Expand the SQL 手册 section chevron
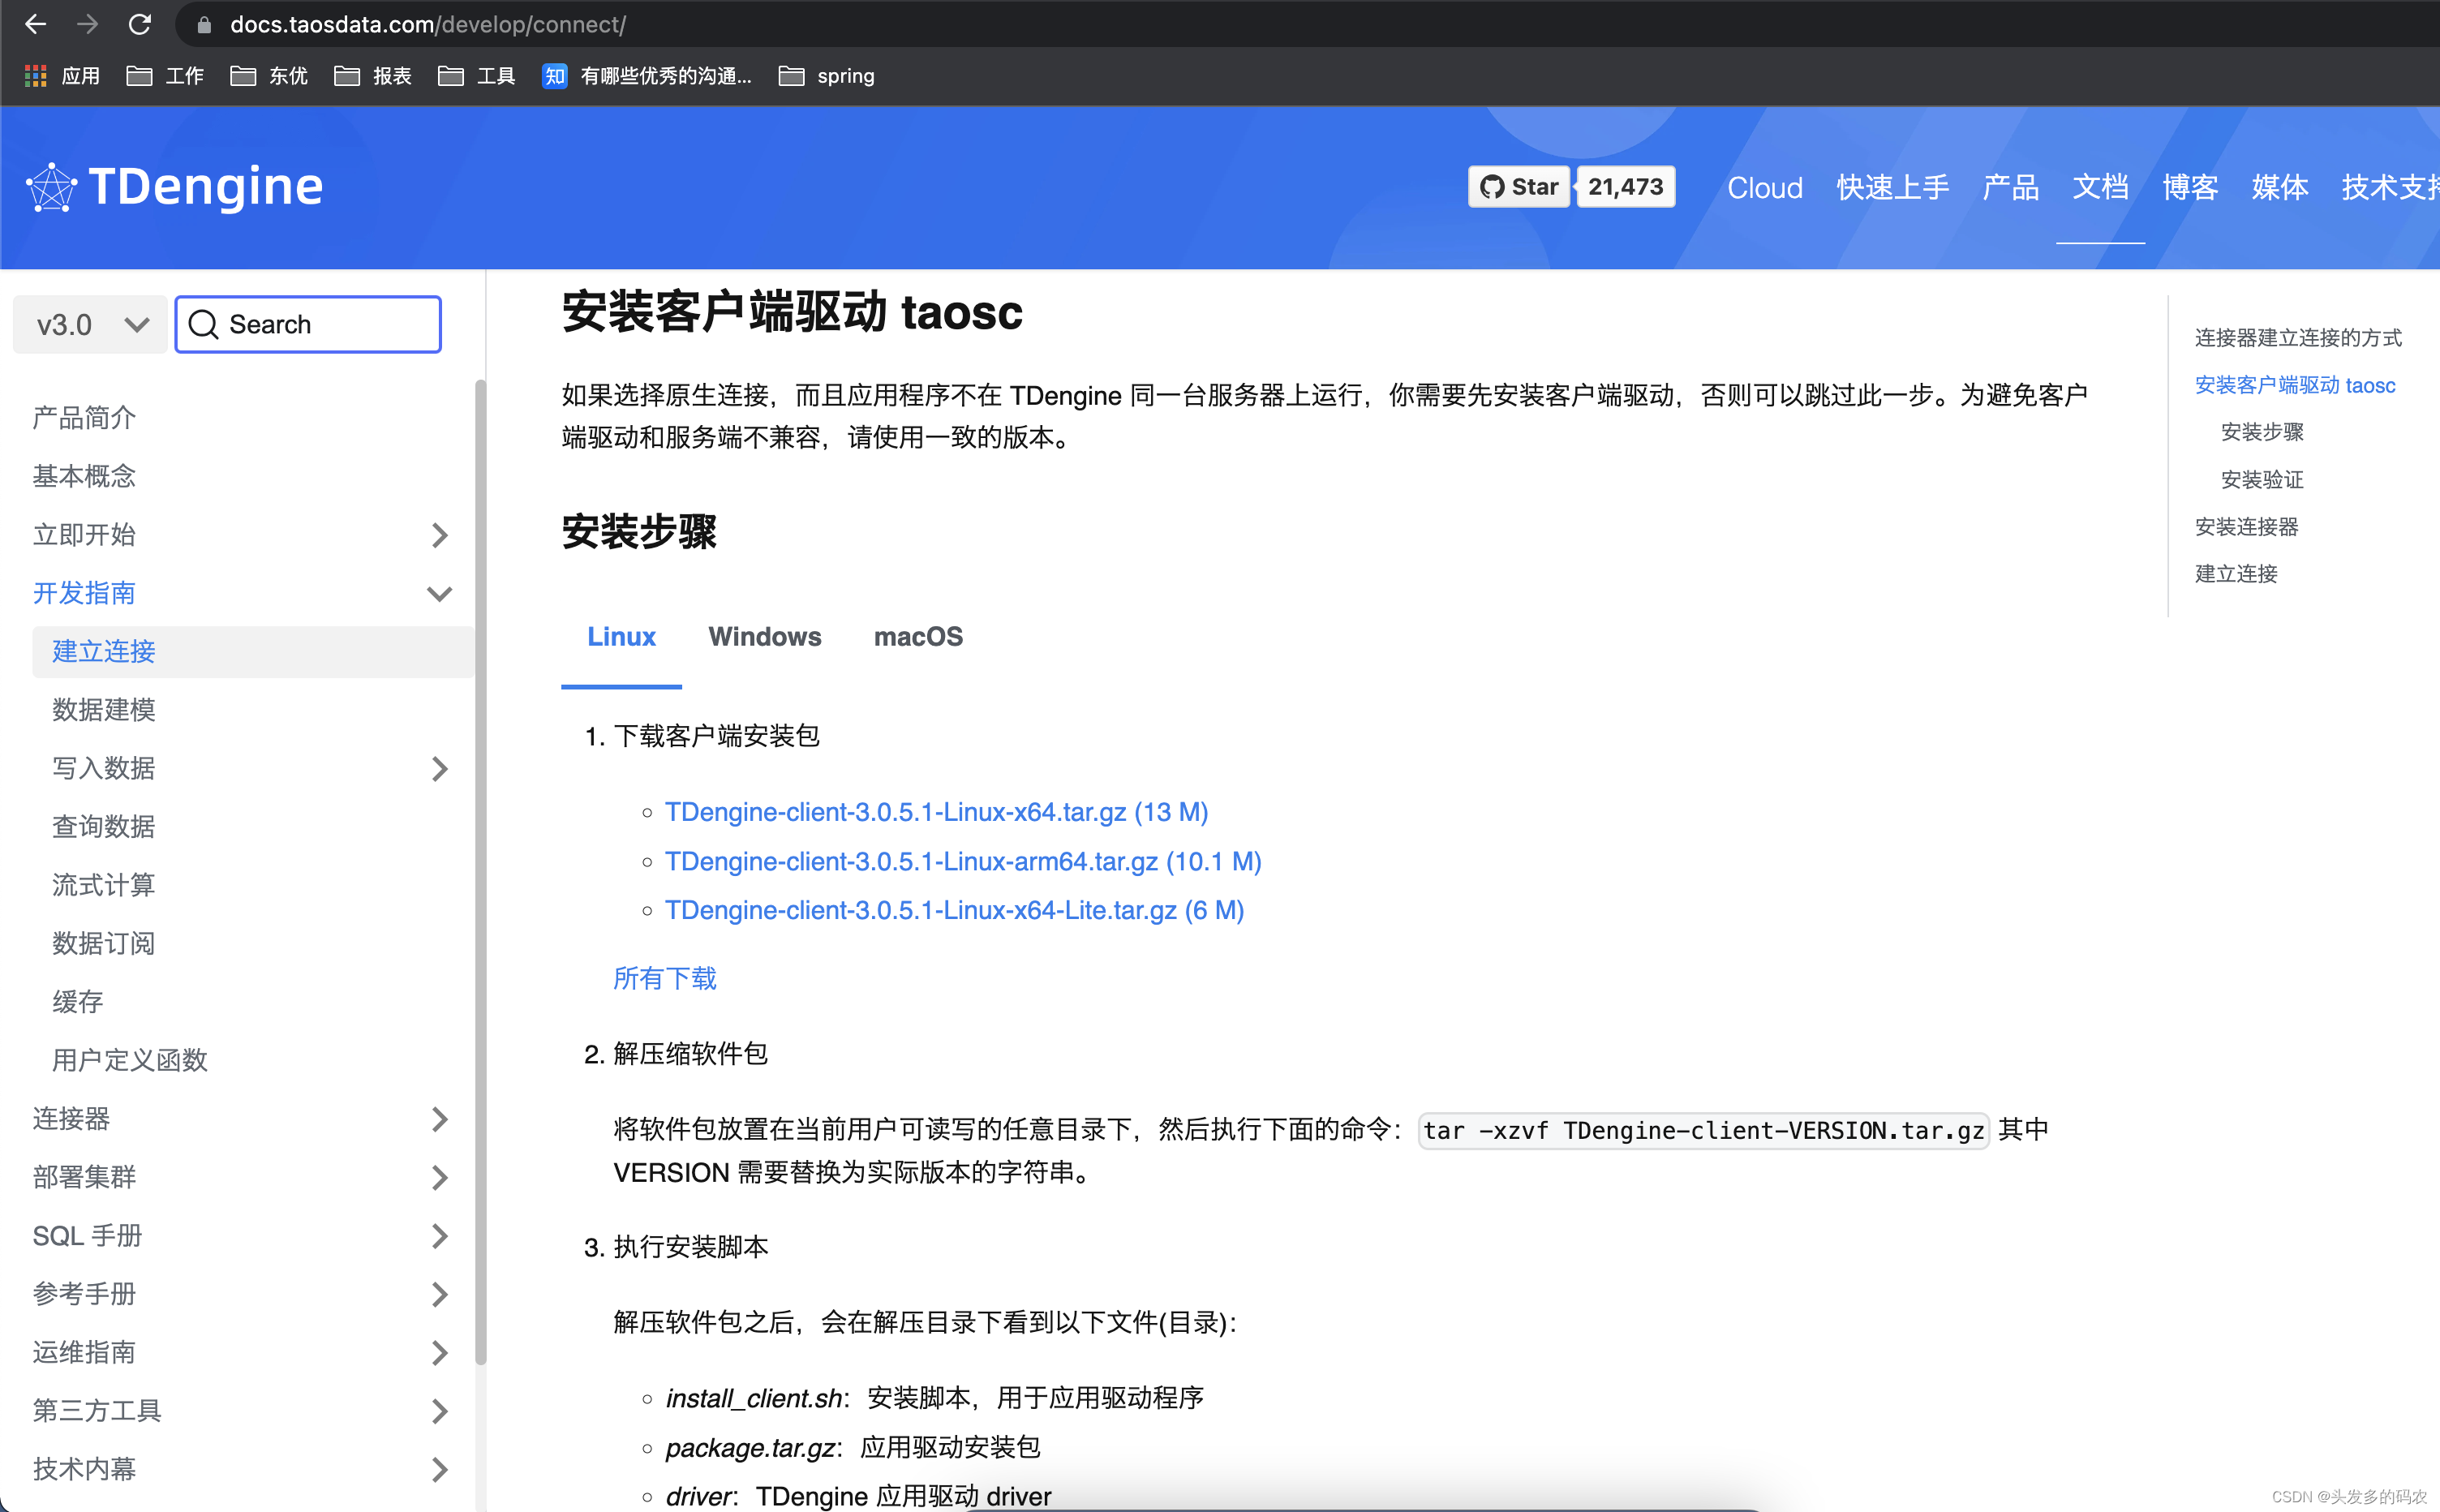This screenshot has height=1512, width=2440. pyautogui.click(x=440, y=1236)
